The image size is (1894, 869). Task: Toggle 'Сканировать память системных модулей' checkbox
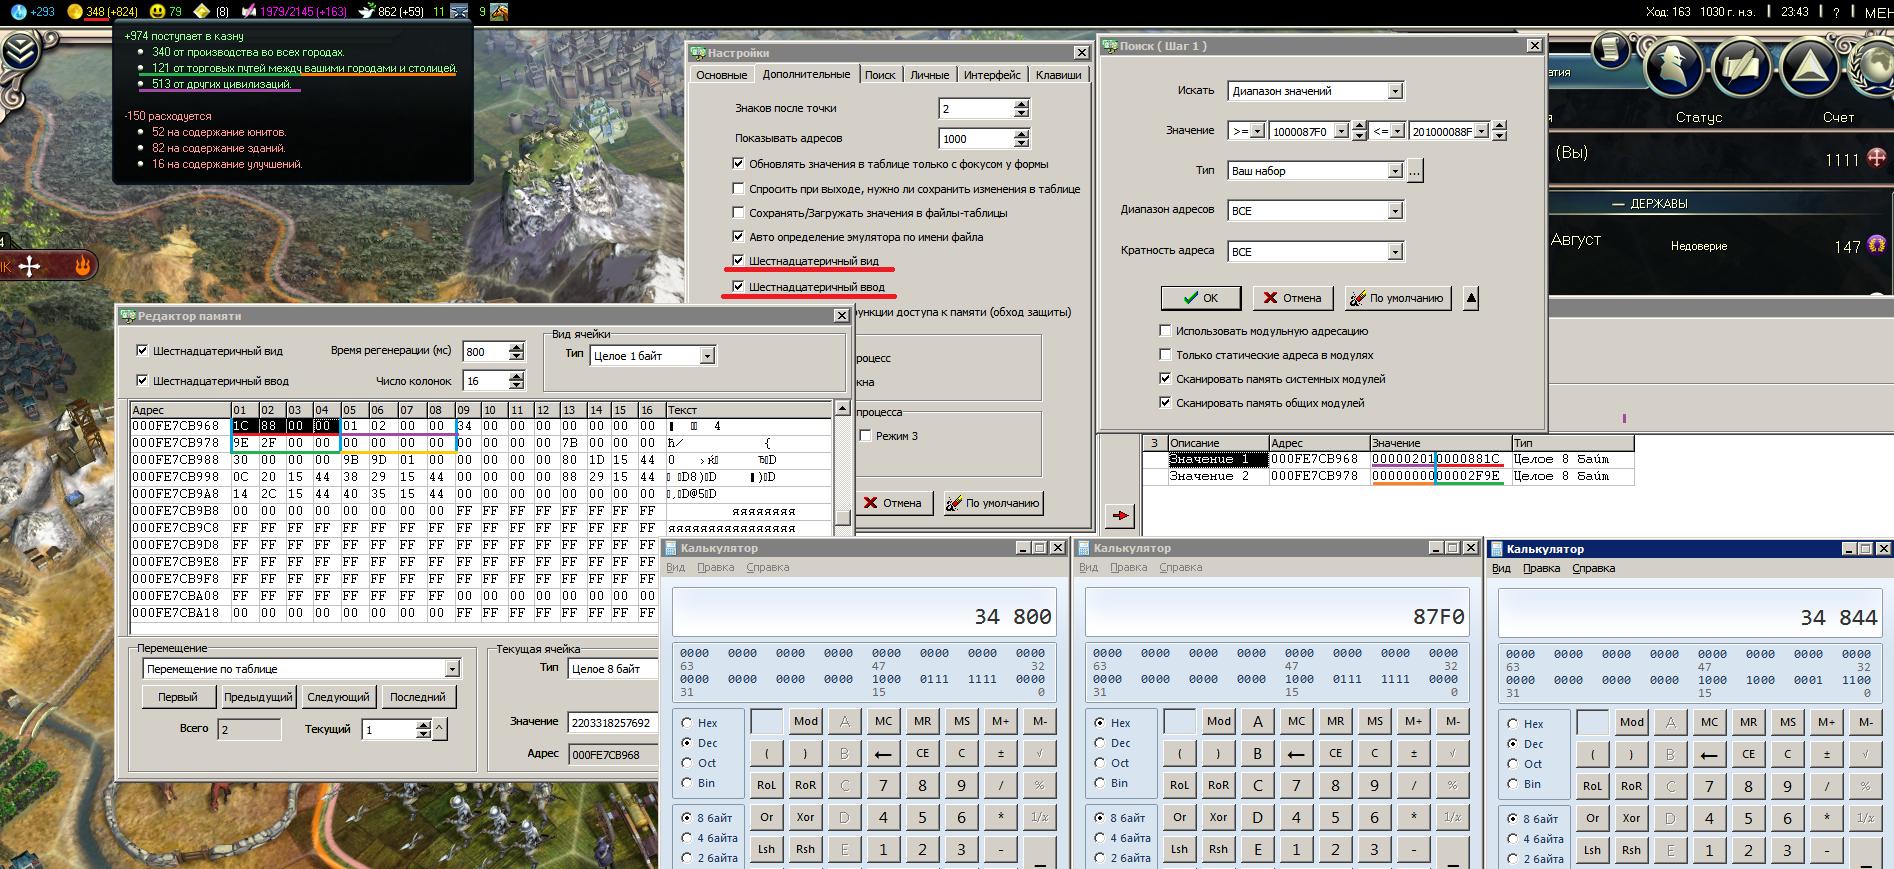(1165, 378)
